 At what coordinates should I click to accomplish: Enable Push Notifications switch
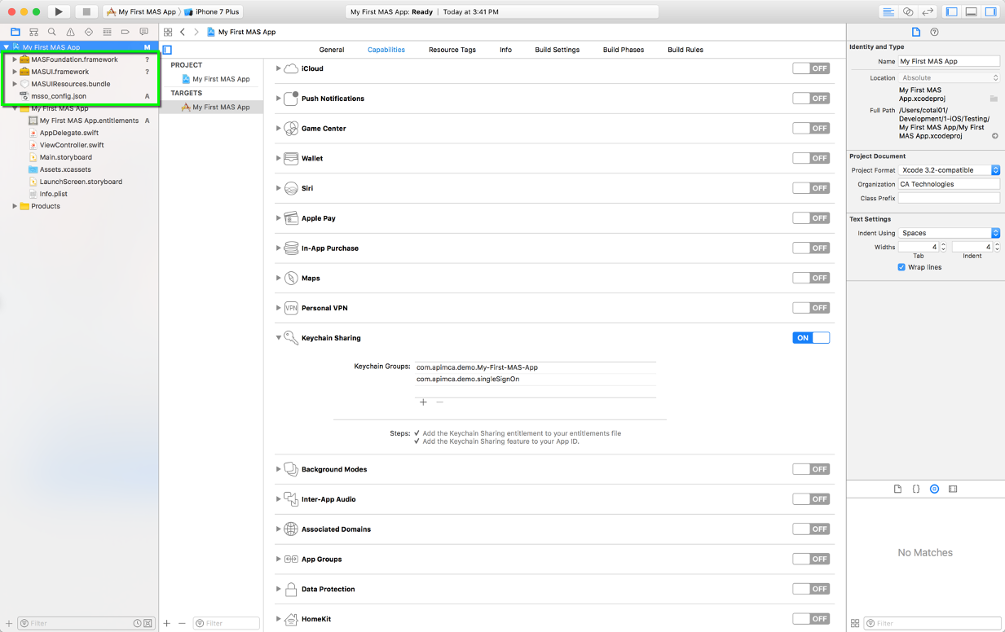[811, 98]
